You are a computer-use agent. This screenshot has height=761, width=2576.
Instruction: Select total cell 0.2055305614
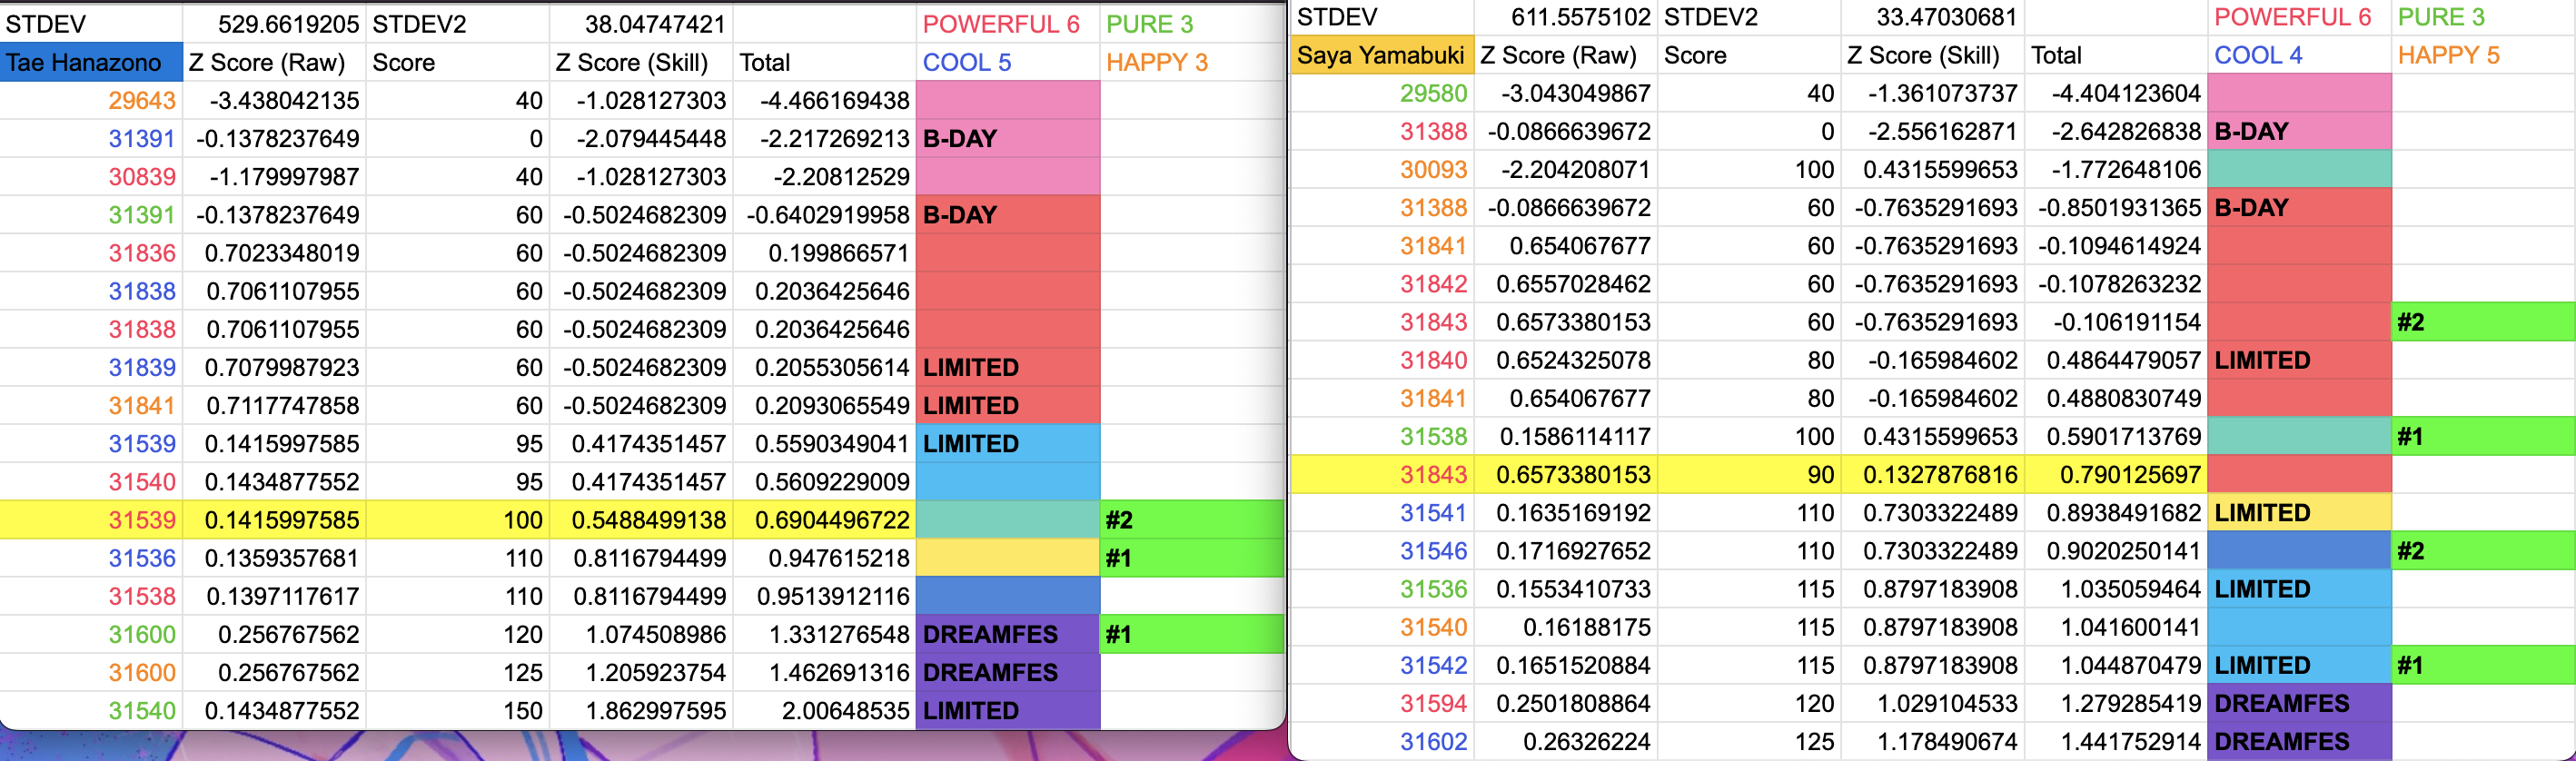(825, 367)
